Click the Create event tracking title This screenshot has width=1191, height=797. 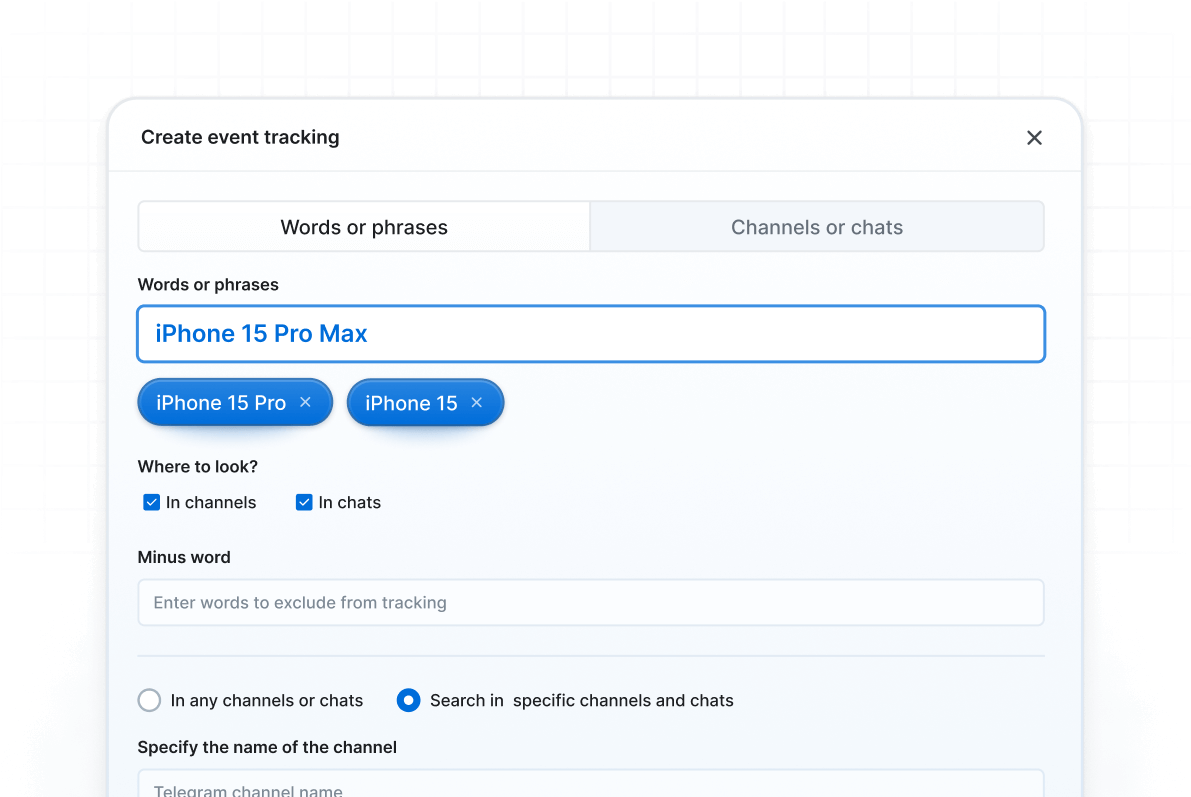tap(240, 137)
